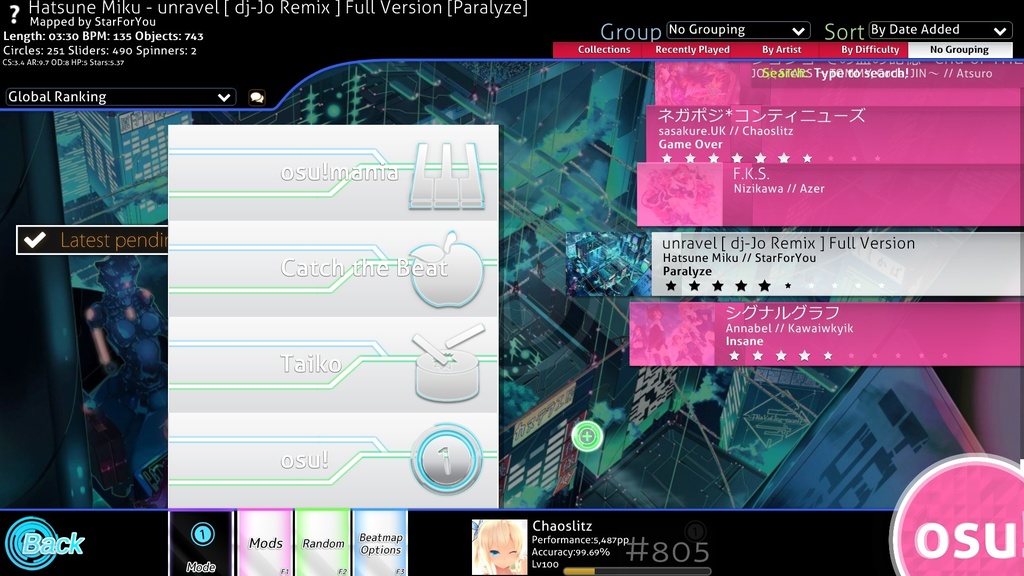The width and height of the screenshot is (1024, 576).
Task: Click the Accuracy:99.69% text
Action: (x=571, y=552)
